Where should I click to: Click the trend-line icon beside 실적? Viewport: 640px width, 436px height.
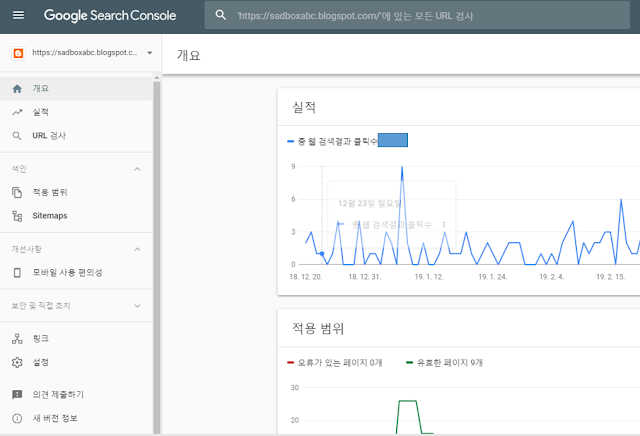(17, 112)
